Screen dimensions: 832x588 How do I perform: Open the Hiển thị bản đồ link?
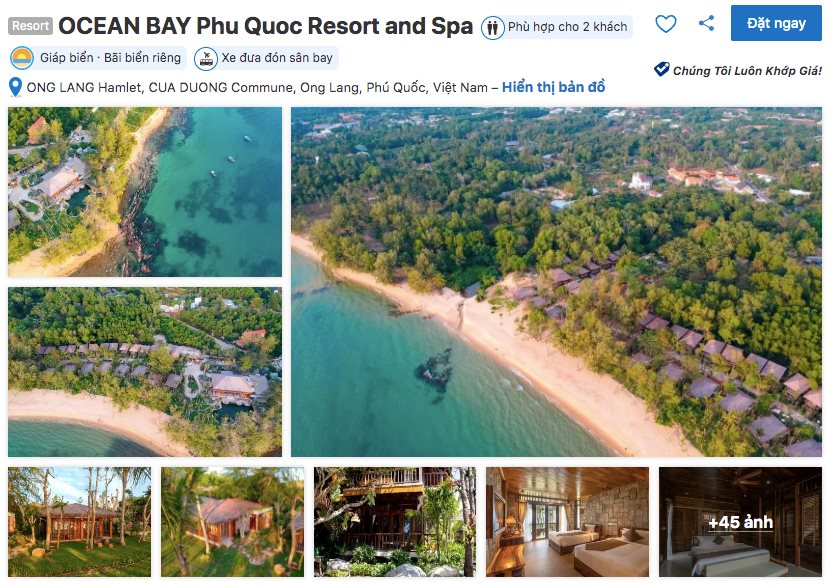pos(553,87)
